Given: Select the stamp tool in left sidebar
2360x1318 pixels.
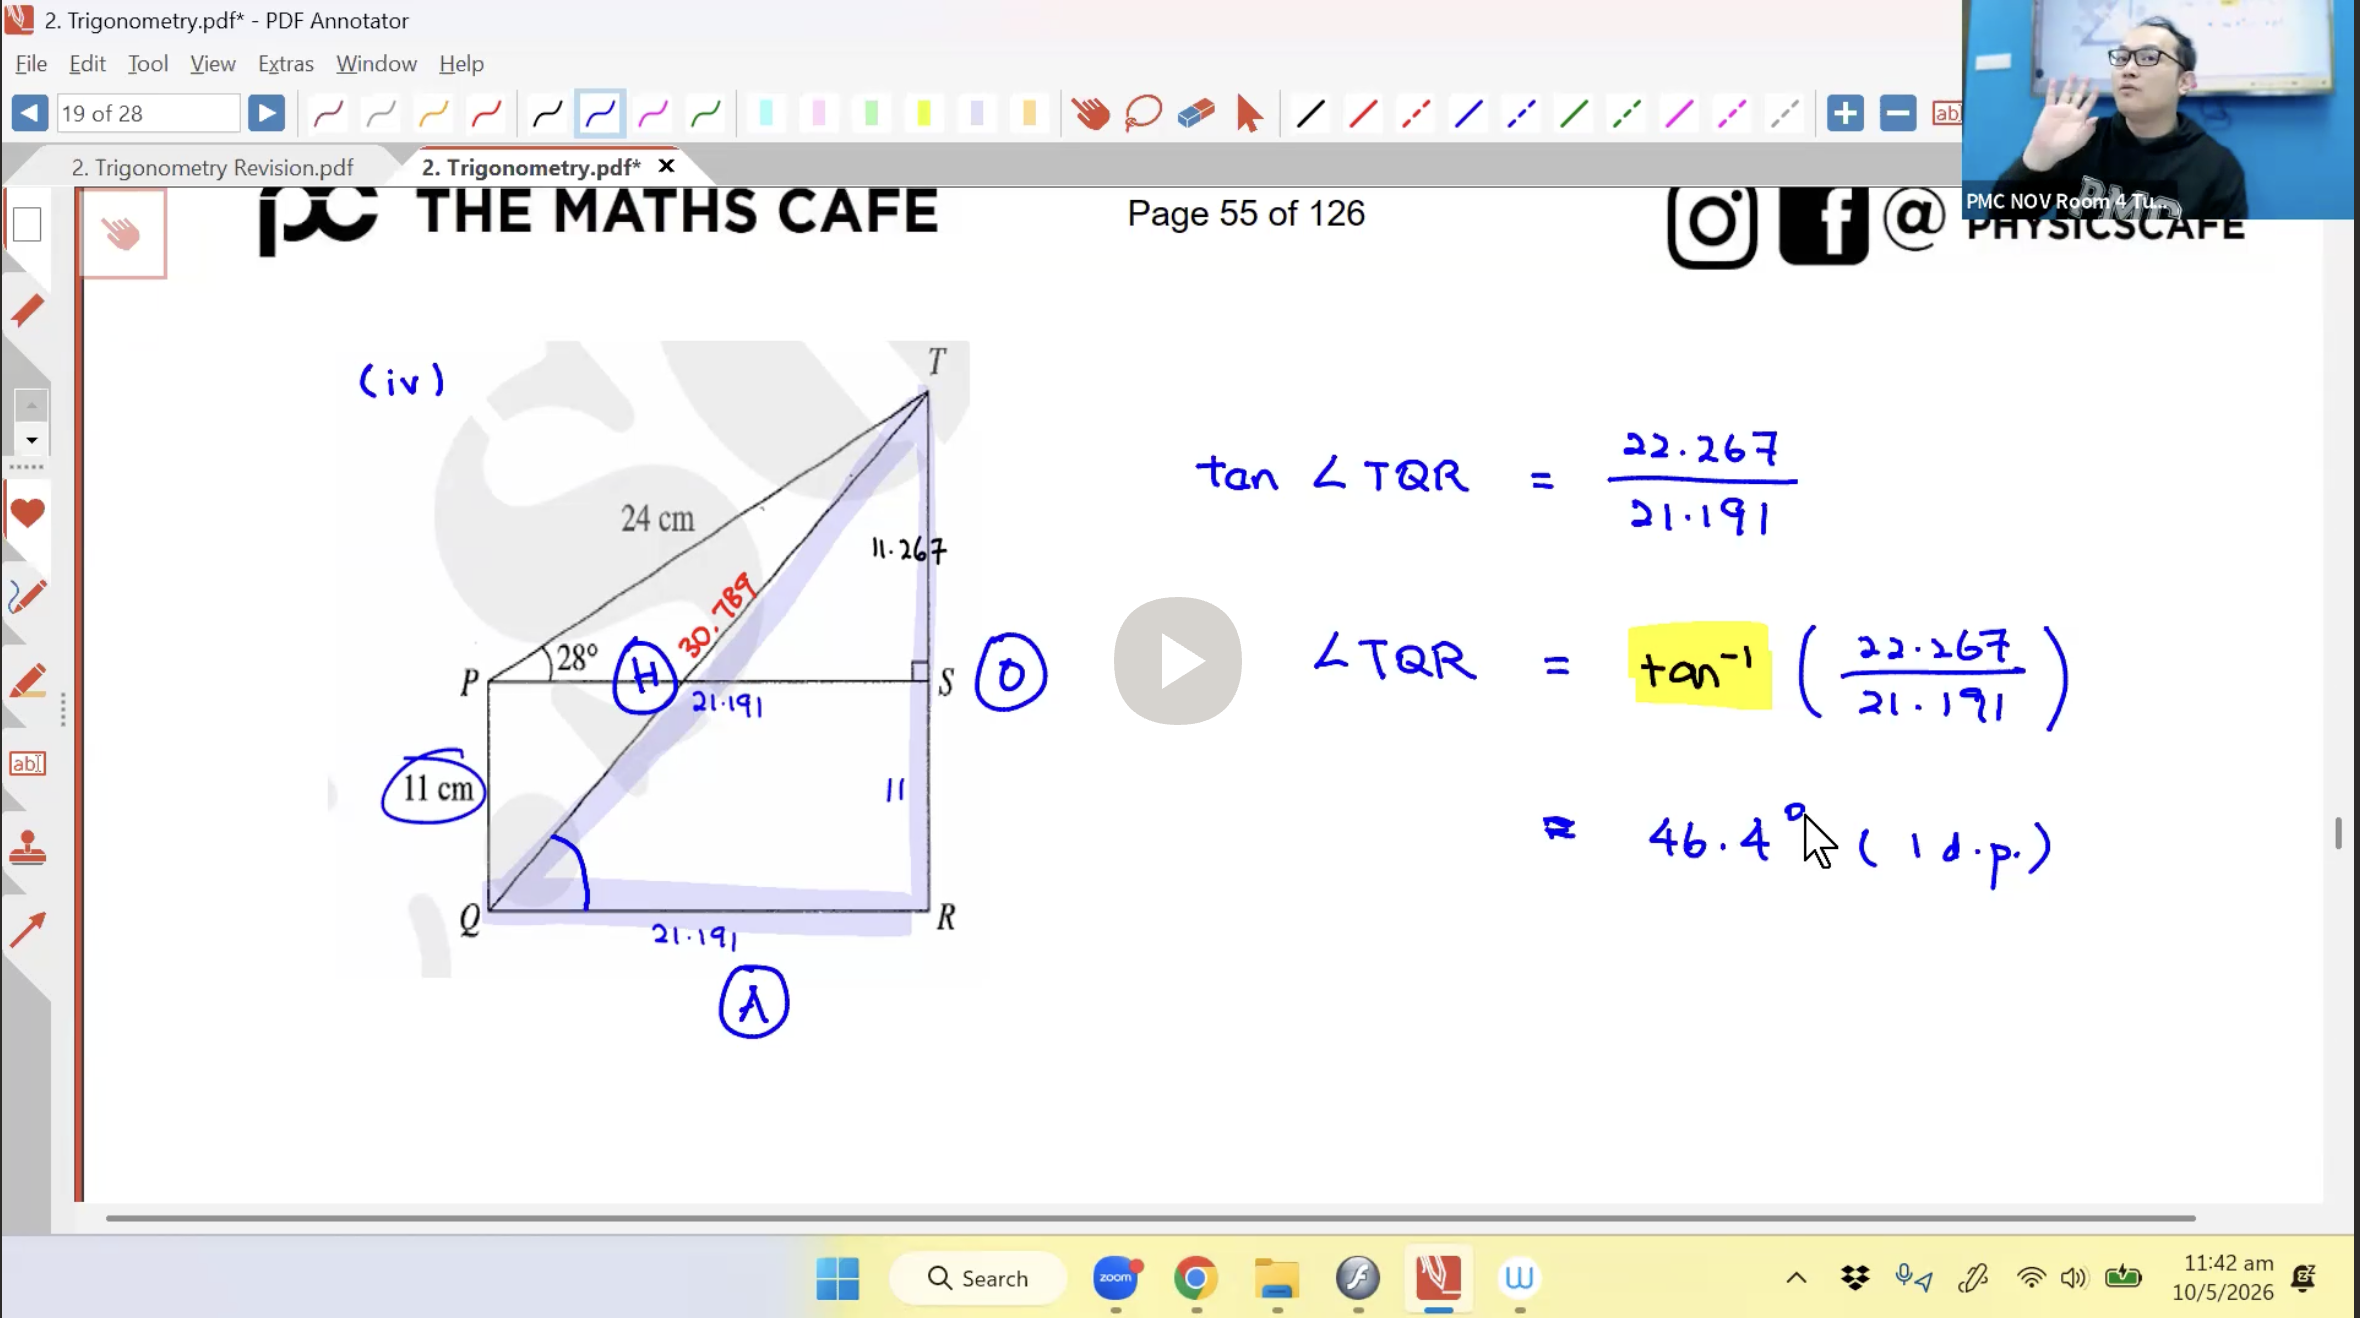Looking at the screenshot, I should pyautogui.click(x=27, y=848).
